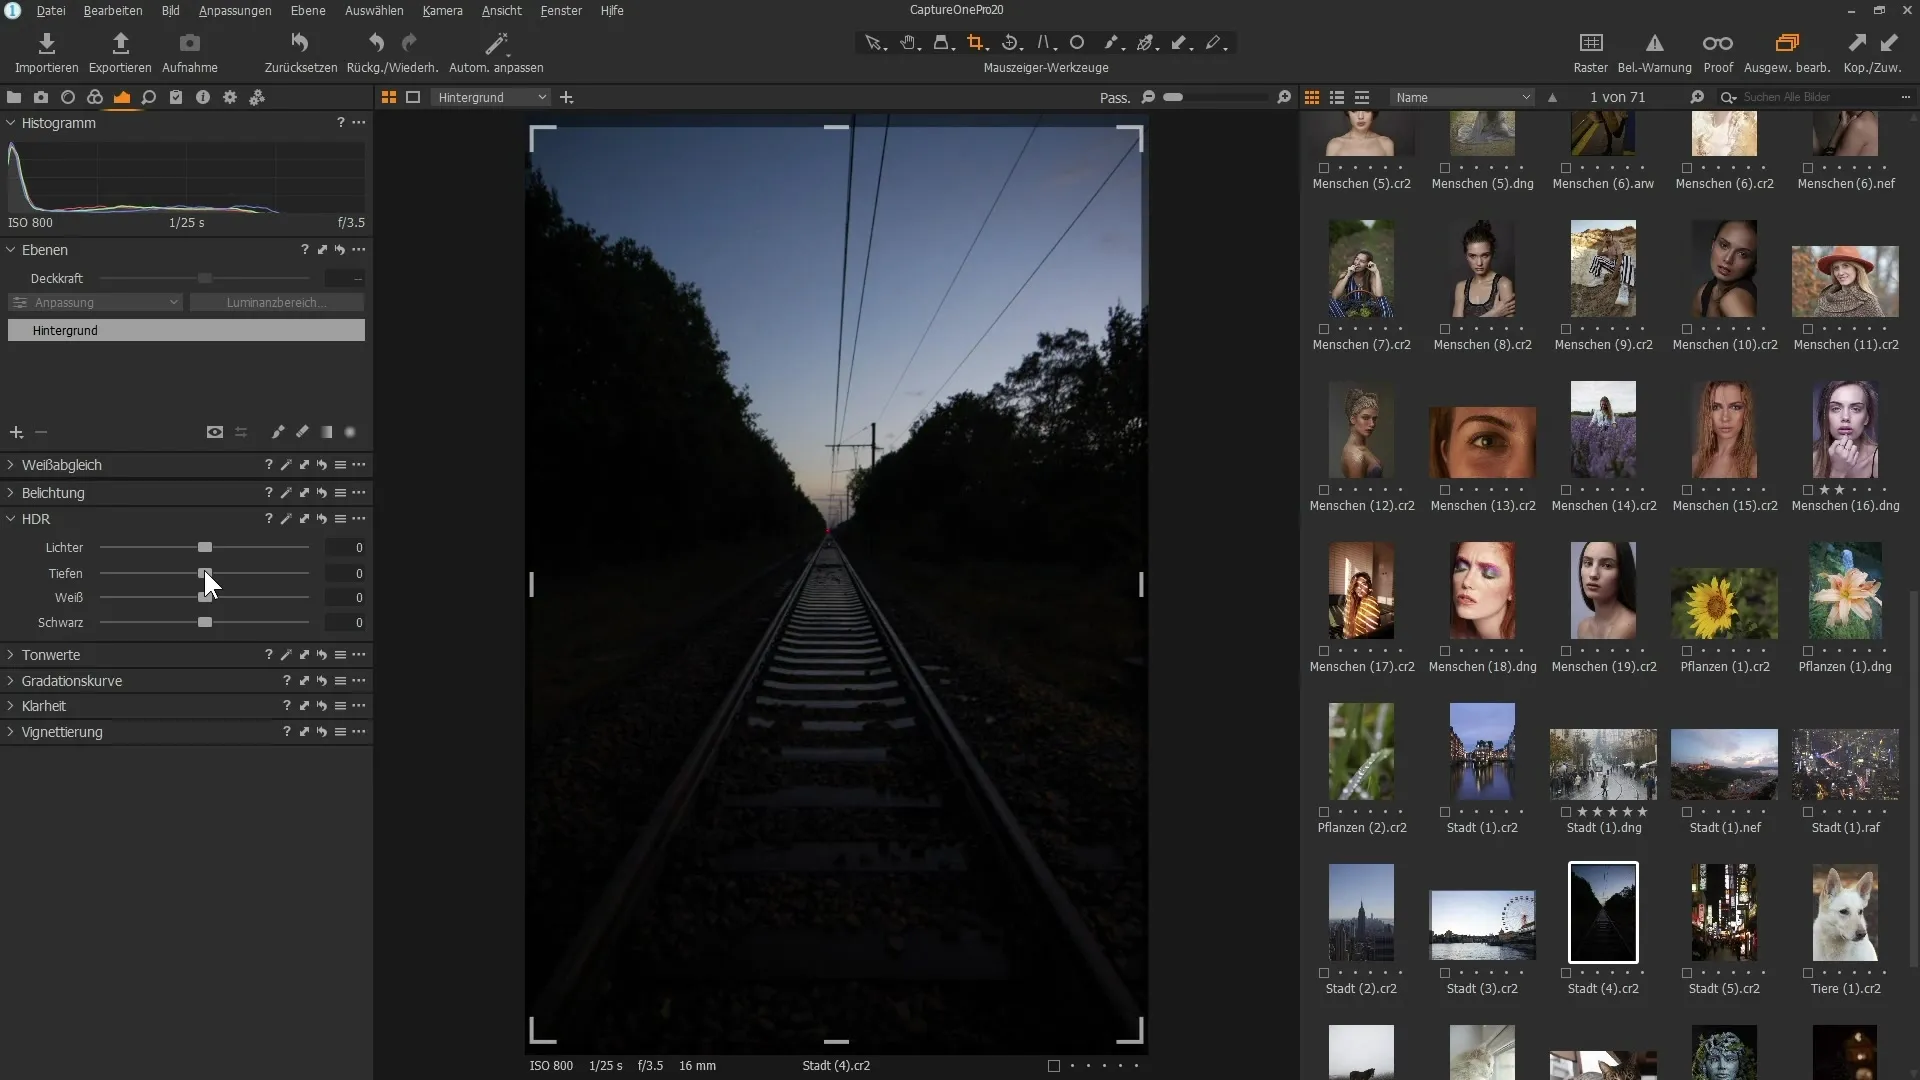Click Exportieren in the toolbar
The image size is (1920, 1080).
[x=120, y=53]
